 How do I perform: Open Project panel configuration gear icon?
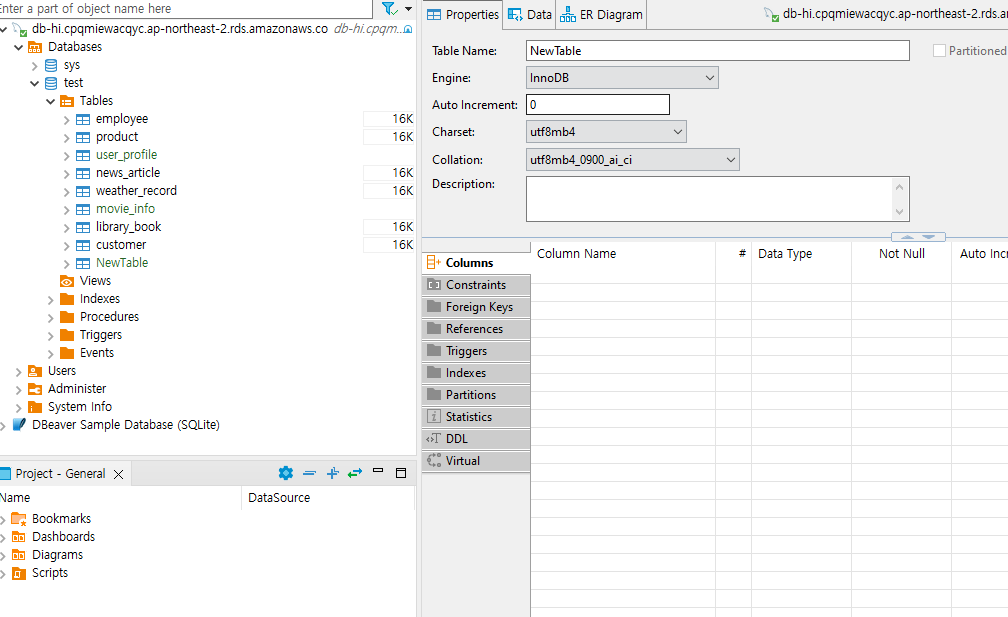286,473
